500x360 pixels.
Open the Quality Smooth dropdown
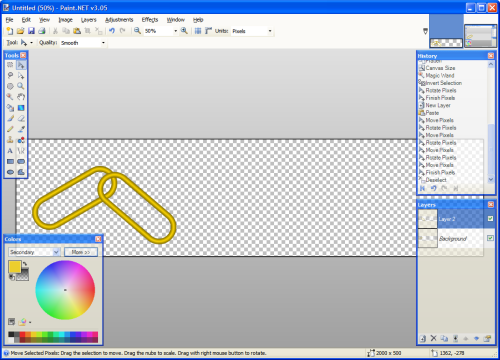click(x=103, y=43)
